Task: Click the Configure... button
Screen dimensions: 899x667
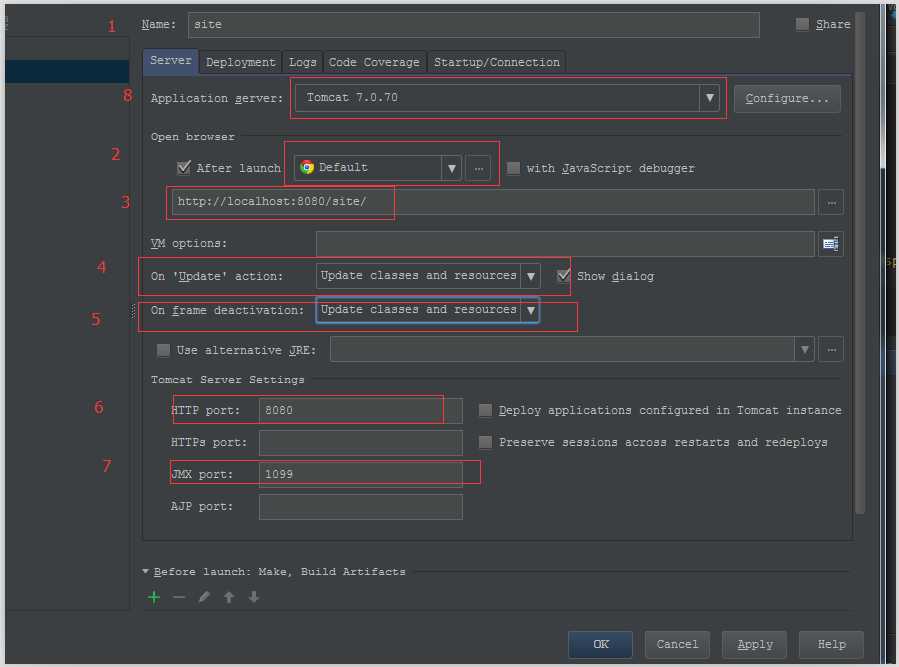Action: 787,99
